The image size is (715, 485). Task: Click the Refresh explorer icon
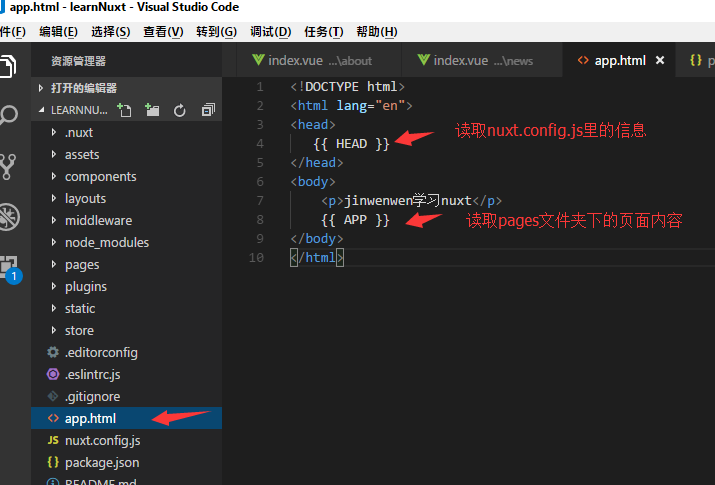coord(180,110)
